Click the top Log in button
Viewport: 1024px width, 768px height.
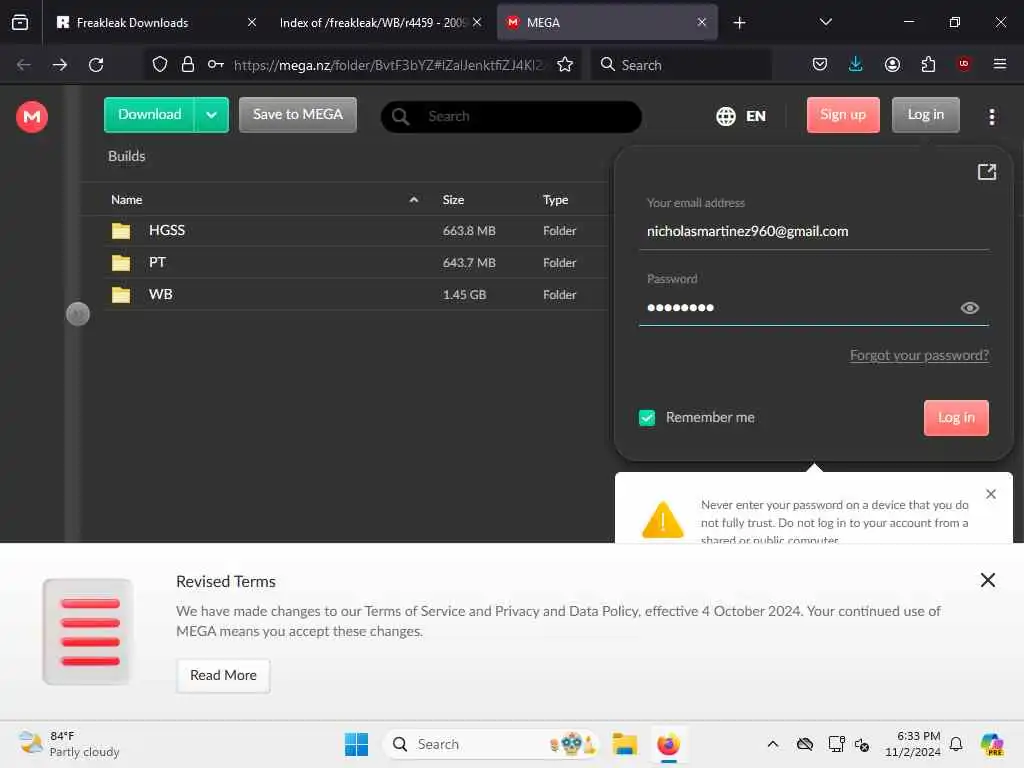click(925, 115)
